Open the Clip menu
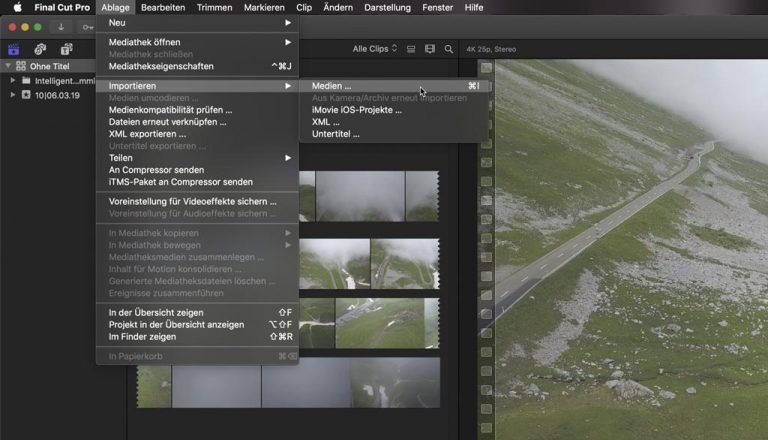This screenshot has width=768, height=440. click(304, 7)
